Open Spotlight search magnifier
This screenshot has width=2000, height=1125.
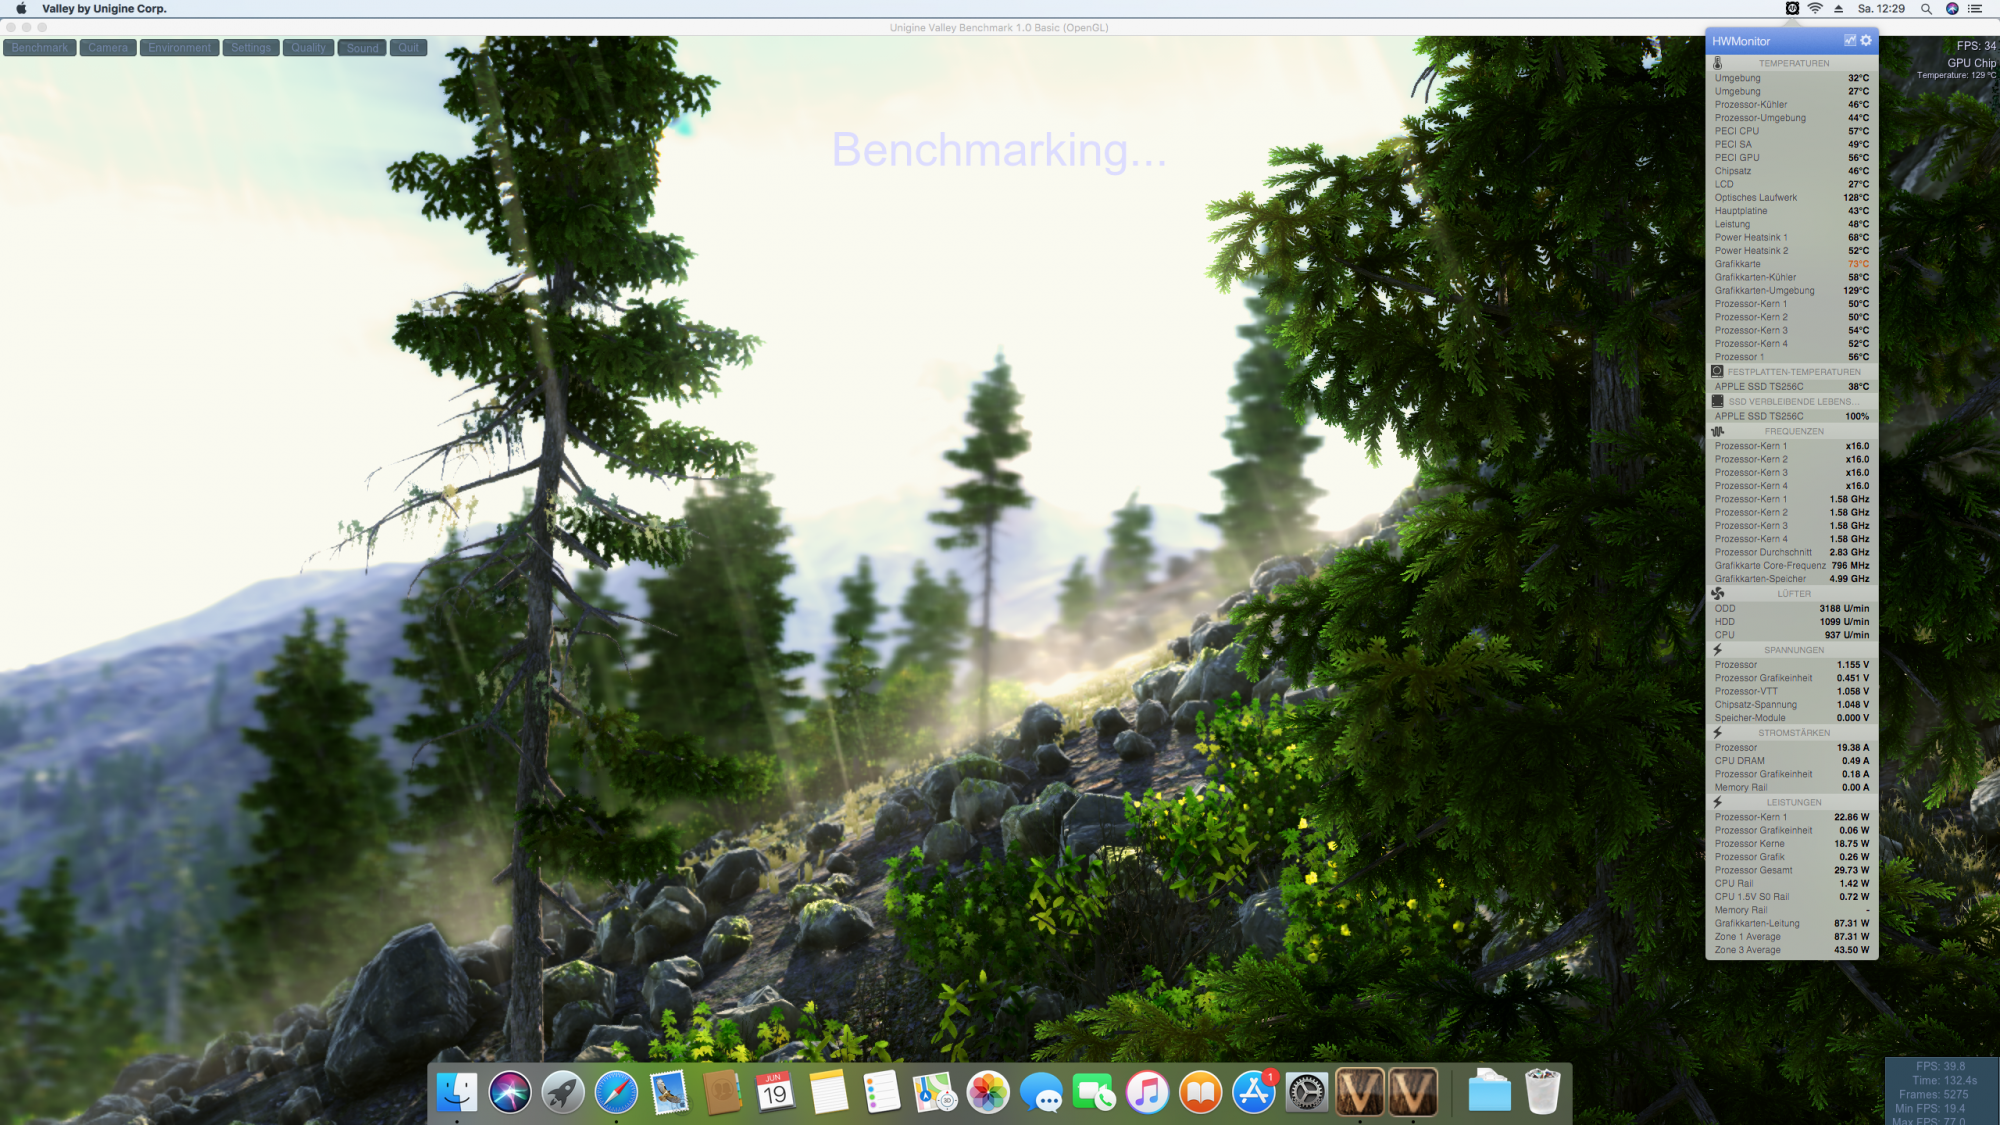(x=1926, y=8)
